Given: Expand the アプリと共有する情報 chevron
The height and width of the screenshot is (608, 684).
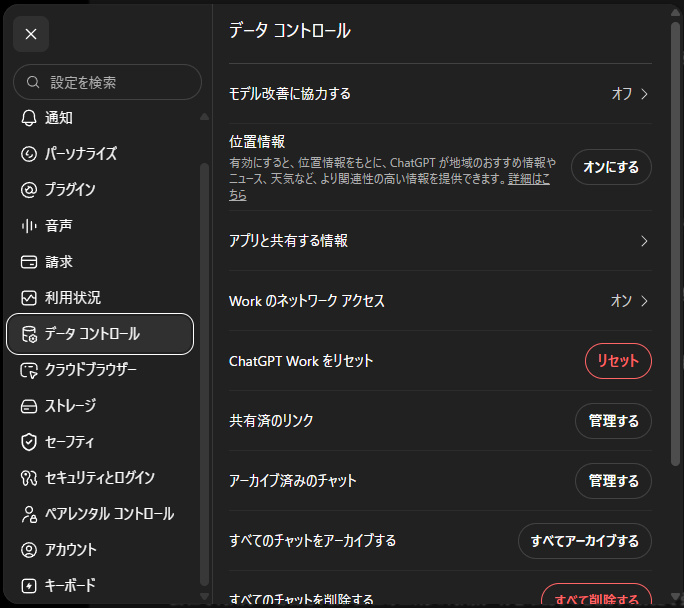Looking at the screenshot, I should click(x=644, y=241).
